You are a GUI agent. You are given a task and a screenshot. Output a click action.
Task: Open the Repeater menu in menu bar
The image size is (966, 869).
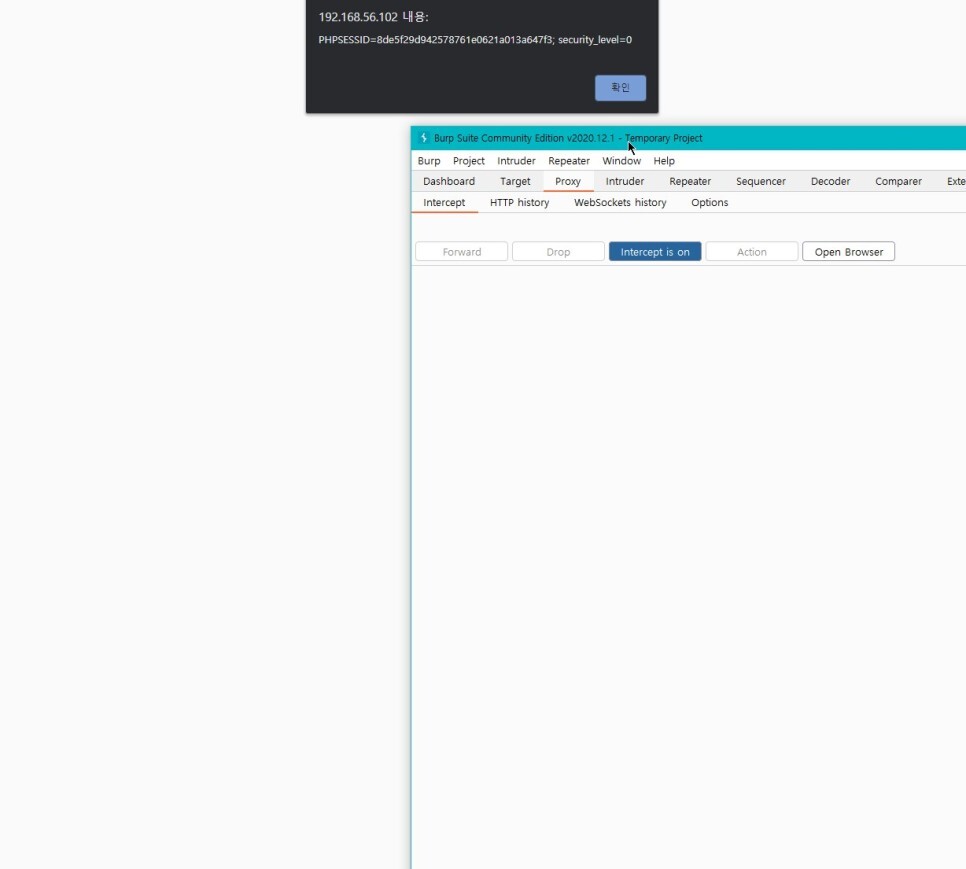tap(569, 161)
